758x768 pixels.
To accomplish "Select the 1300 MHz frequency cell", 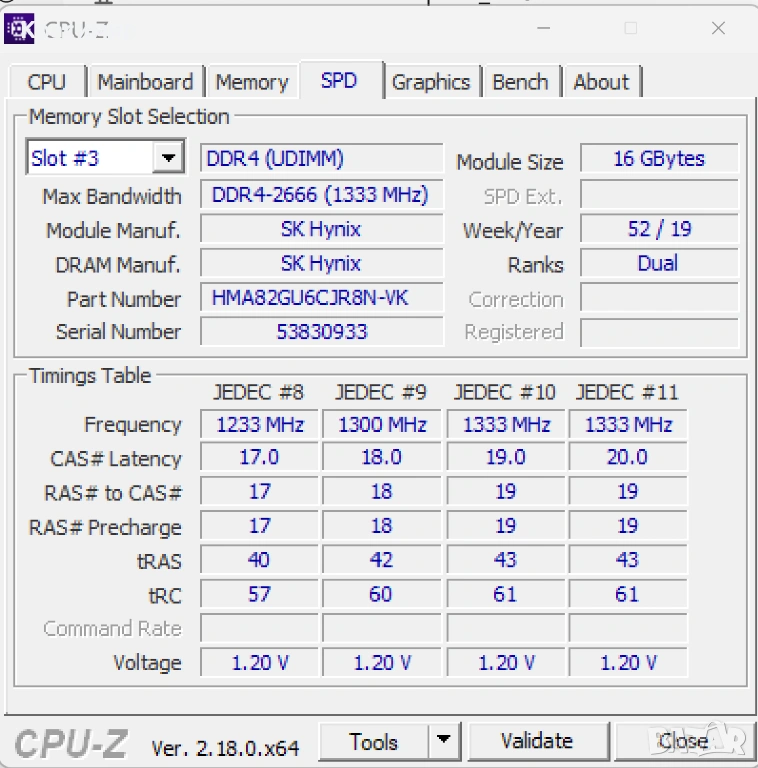I will click(x=382, y=424).
